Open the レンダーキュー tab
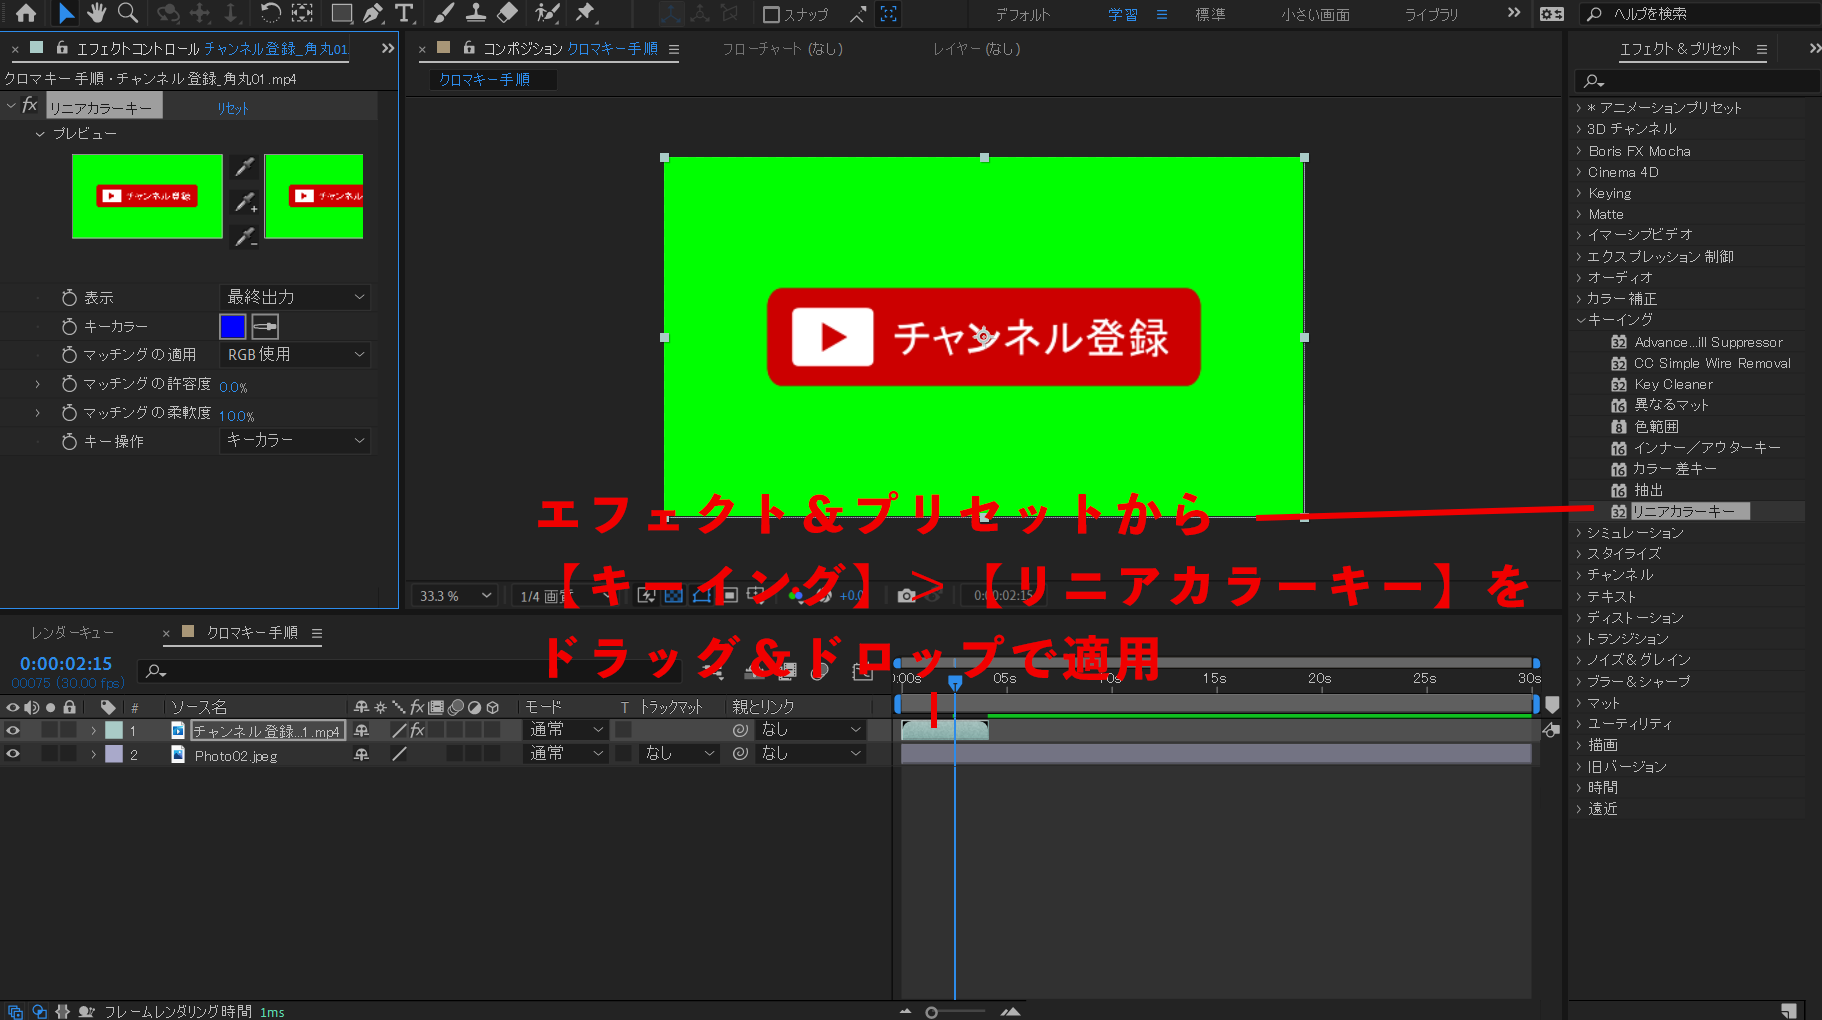The image size is (1822, 1020). (72, 633)
